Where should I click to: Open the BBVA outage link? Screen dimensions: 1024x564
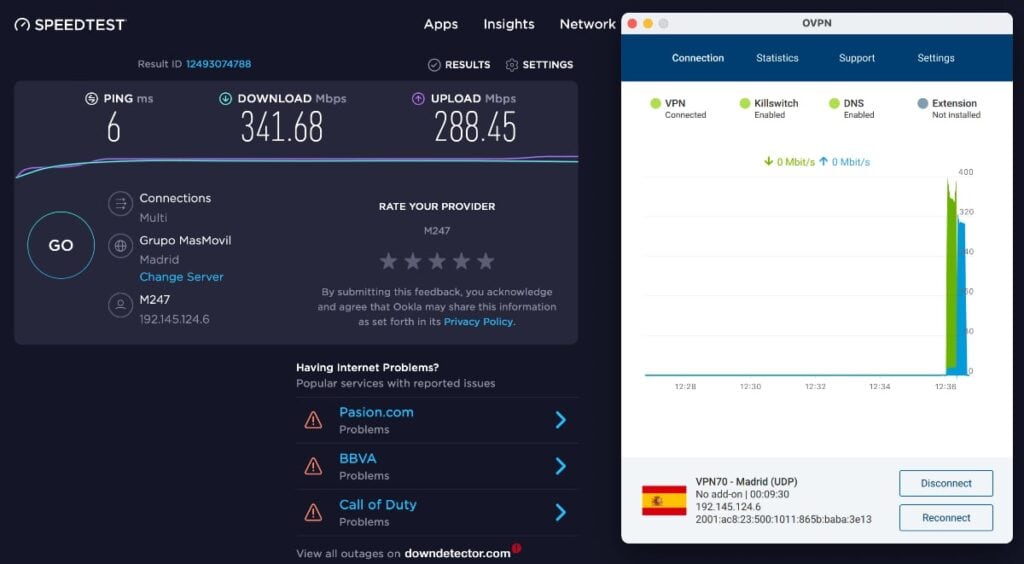358,459
